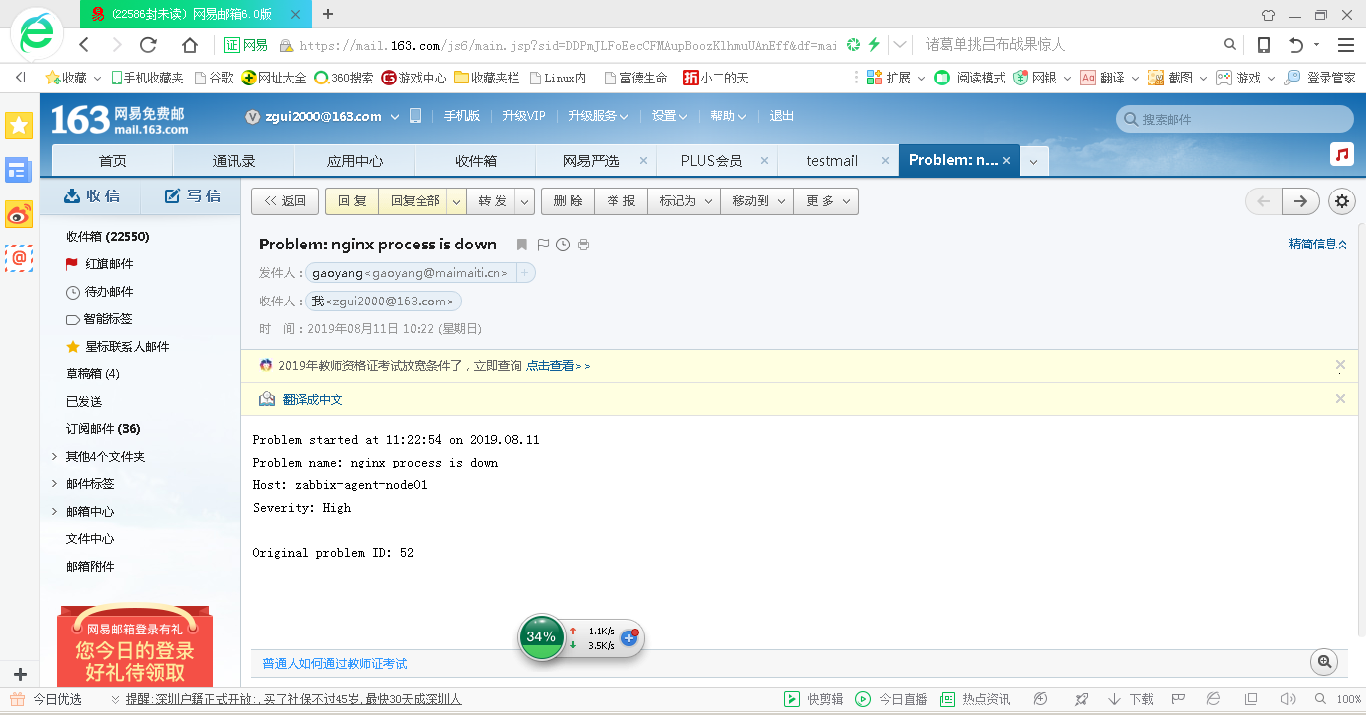
Task: Set reminder with clock icon
Action: 563,244
